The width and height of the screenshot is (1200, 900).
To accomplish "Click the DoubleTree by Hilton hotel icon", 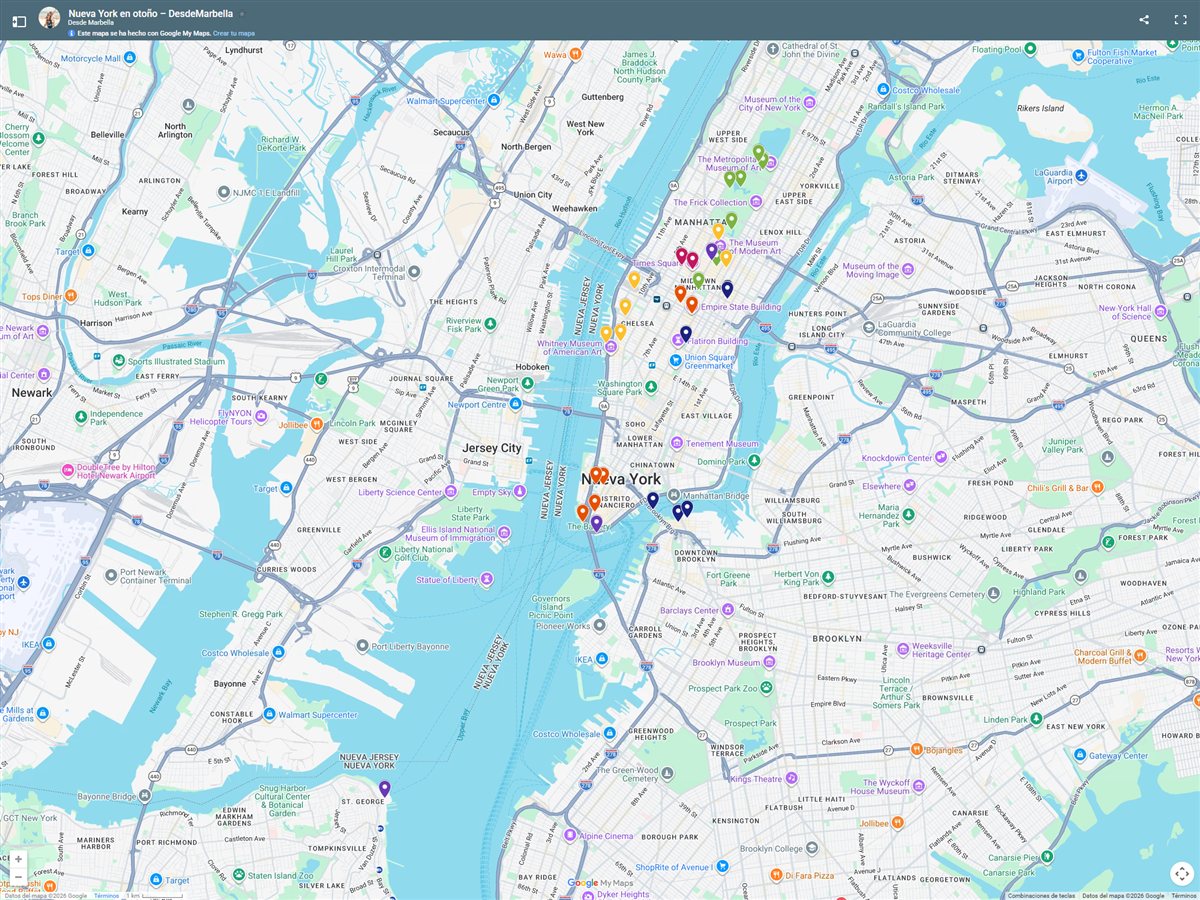I will [68, 470].
